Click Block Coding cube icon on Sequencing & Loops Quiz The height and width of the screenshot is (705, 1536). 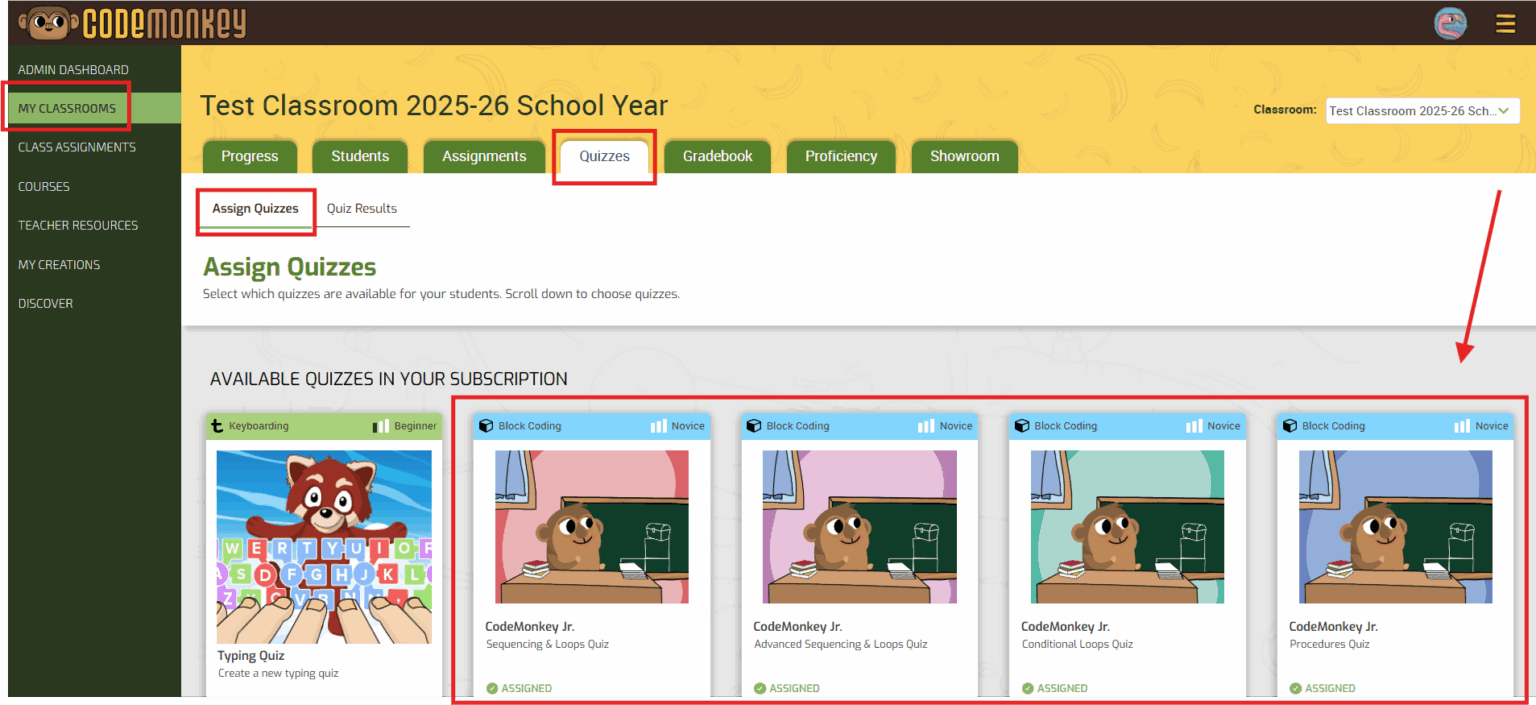click(x=486, y=426)
